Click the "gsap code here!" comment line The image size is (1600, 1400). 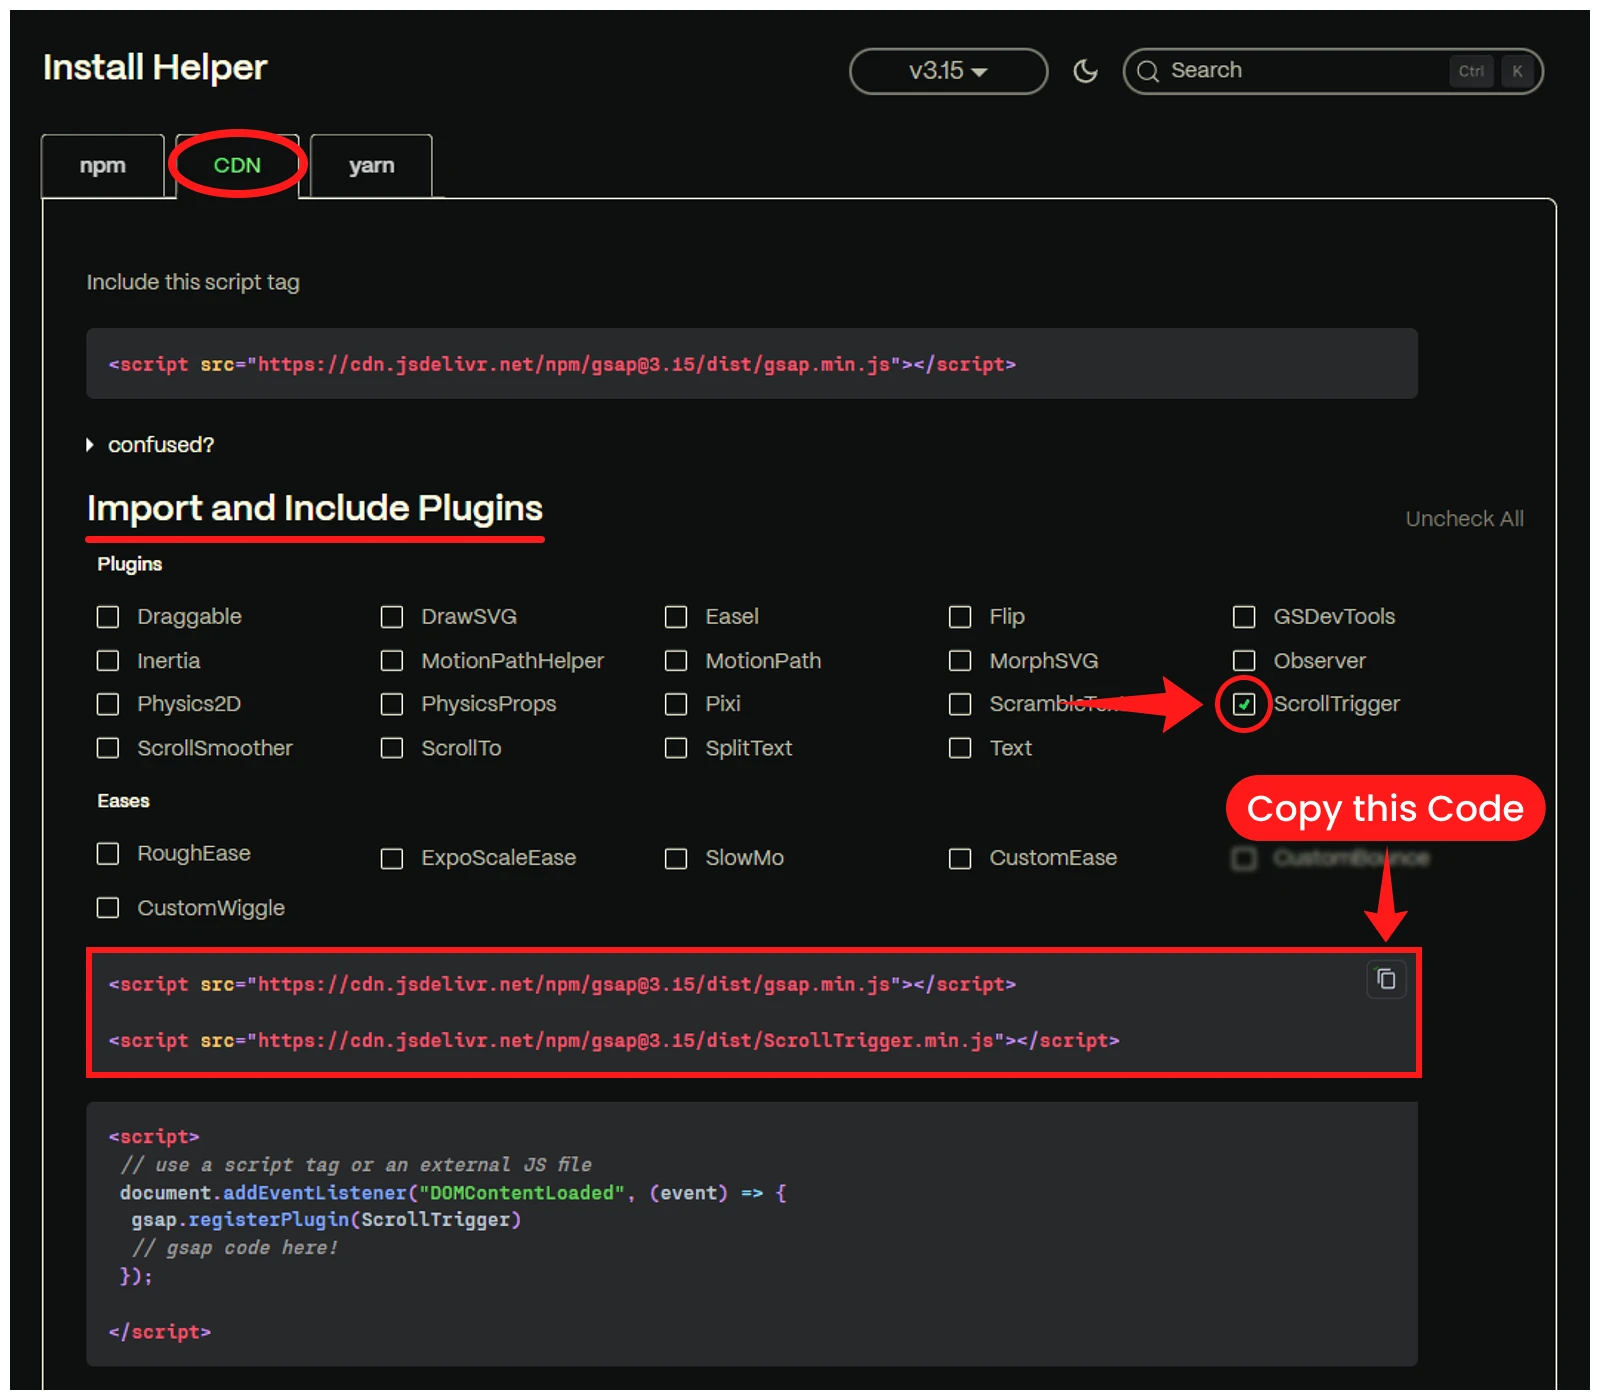pos(235,1248)
